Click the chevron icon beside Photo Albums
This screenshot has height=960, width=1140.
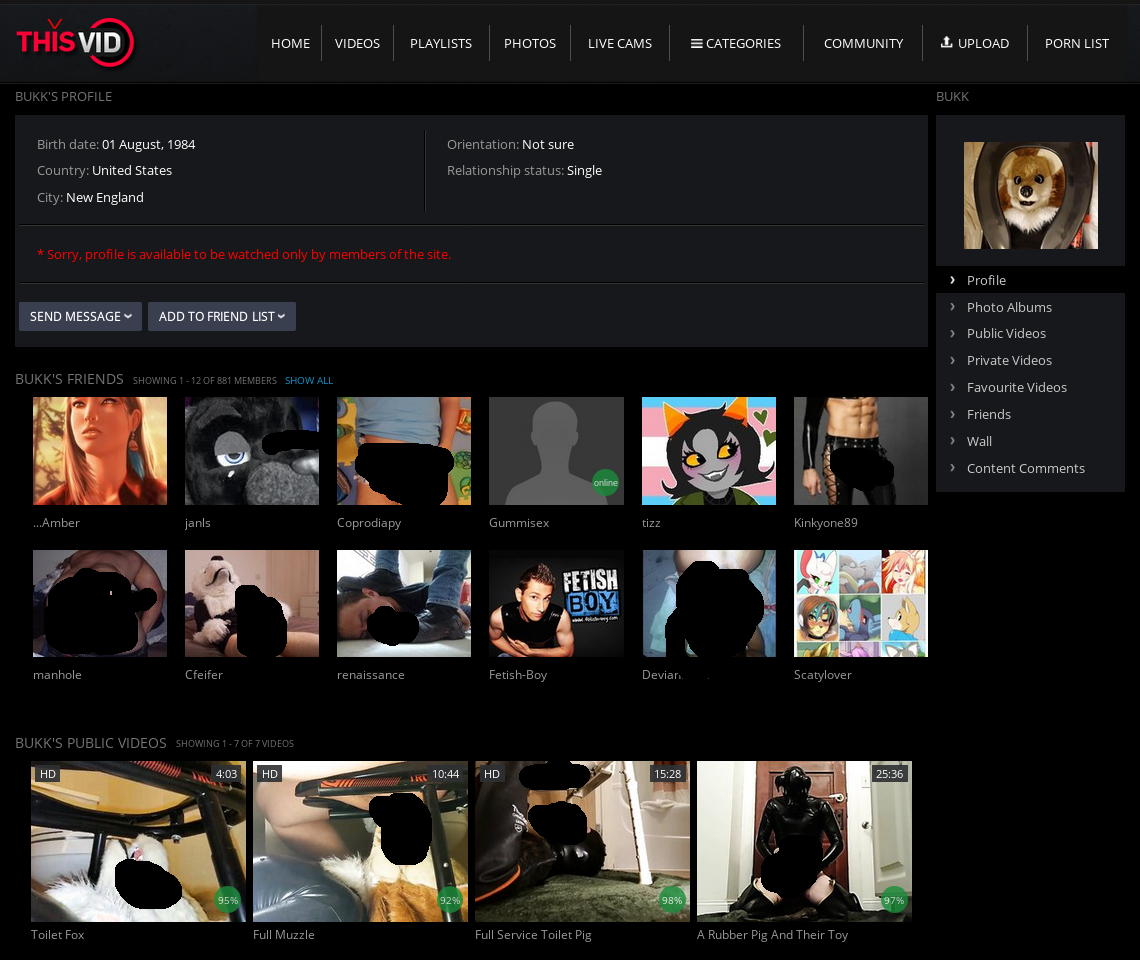pyautogui.click(x=952, y=307)
